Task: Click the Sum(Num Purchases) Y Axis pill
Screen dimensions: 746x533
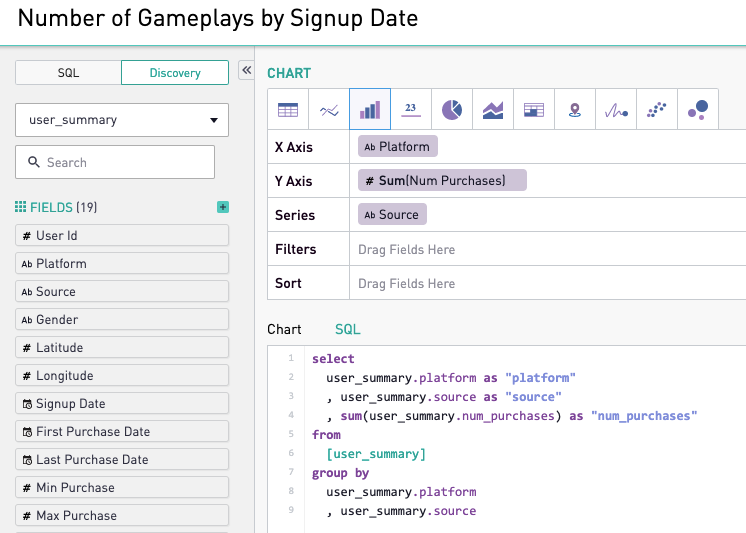Action: pos(442,181)
